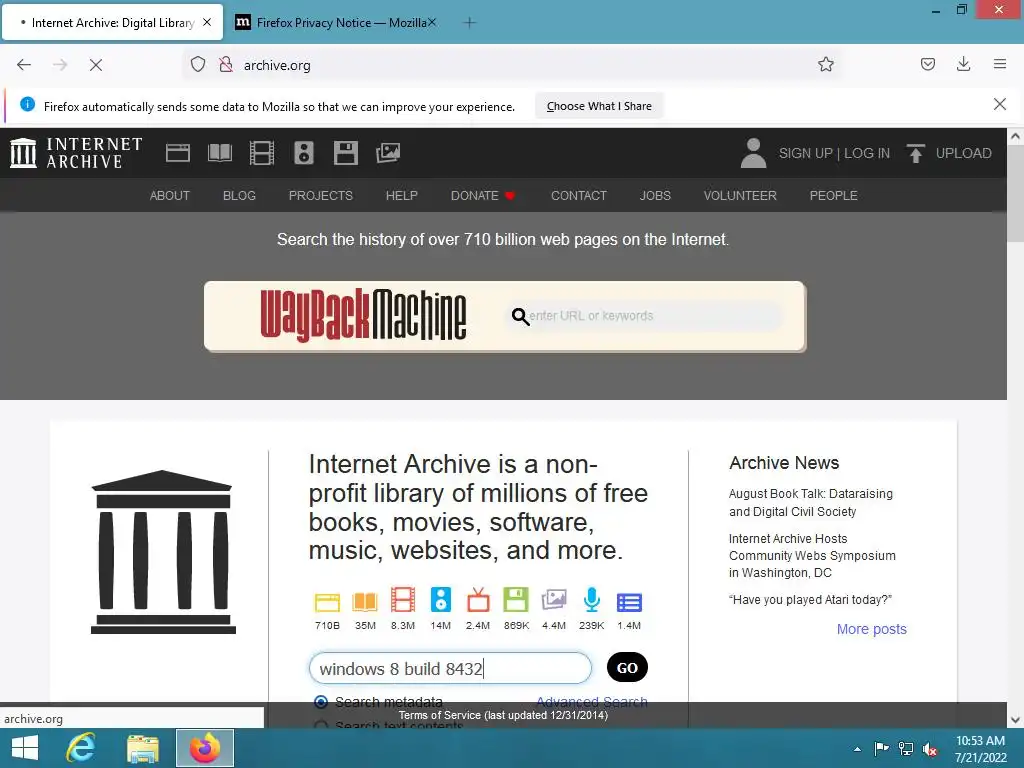Switch to the Internet Archive tab
The image size is (1024, 768).
point(113,22)
